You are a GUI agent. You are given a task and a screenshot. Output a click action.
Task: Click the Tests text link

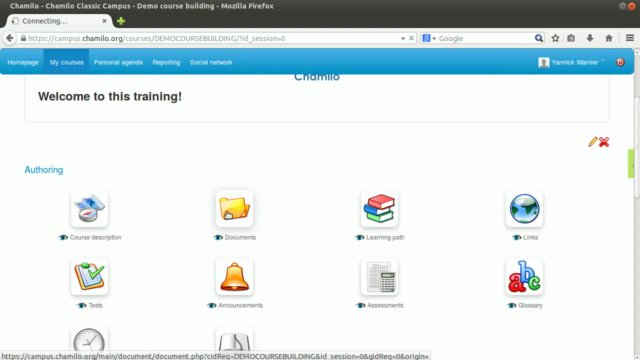tap(96, 305)
